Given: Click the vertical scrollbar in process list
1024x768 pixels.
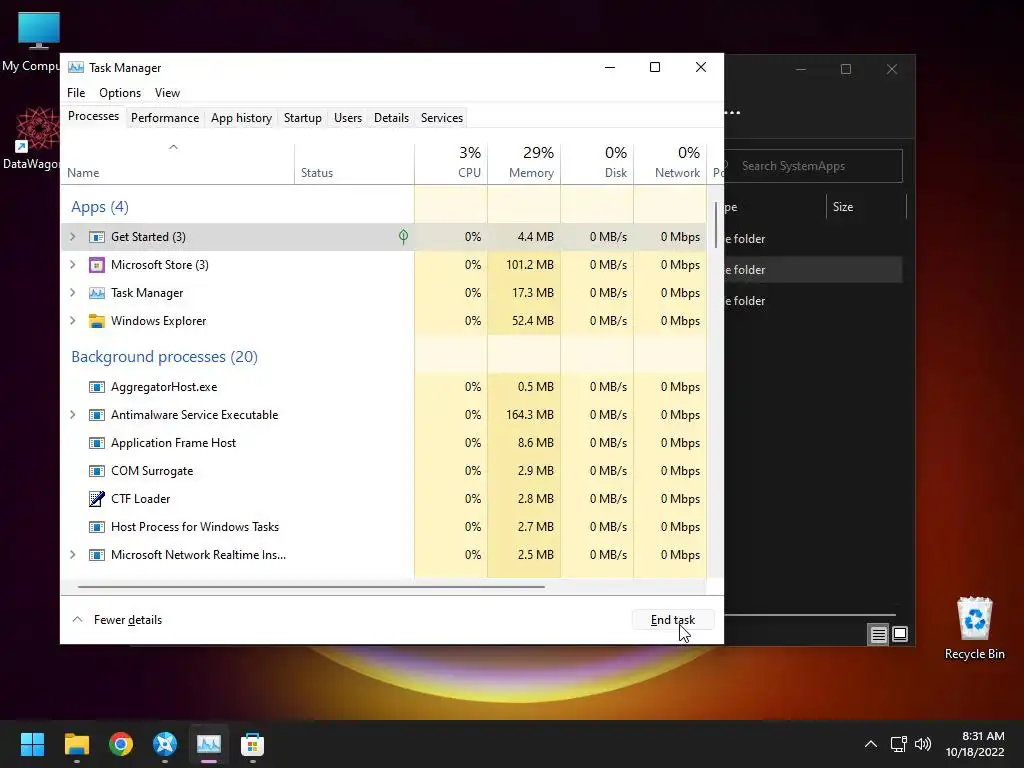Looking at the screenshot, I should click(x=716, y=225).
